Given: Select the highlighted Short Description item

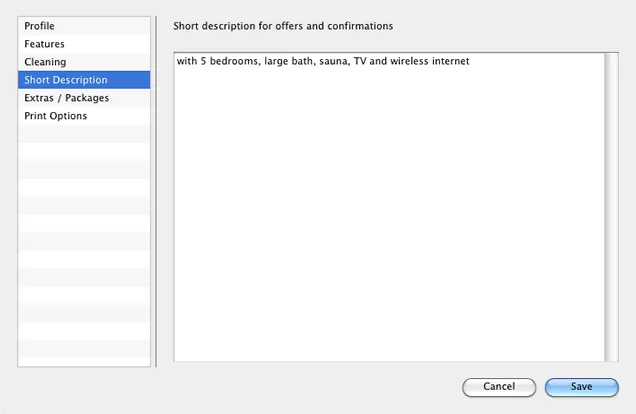Looking at the screenshot, I should tap(84, 80).
